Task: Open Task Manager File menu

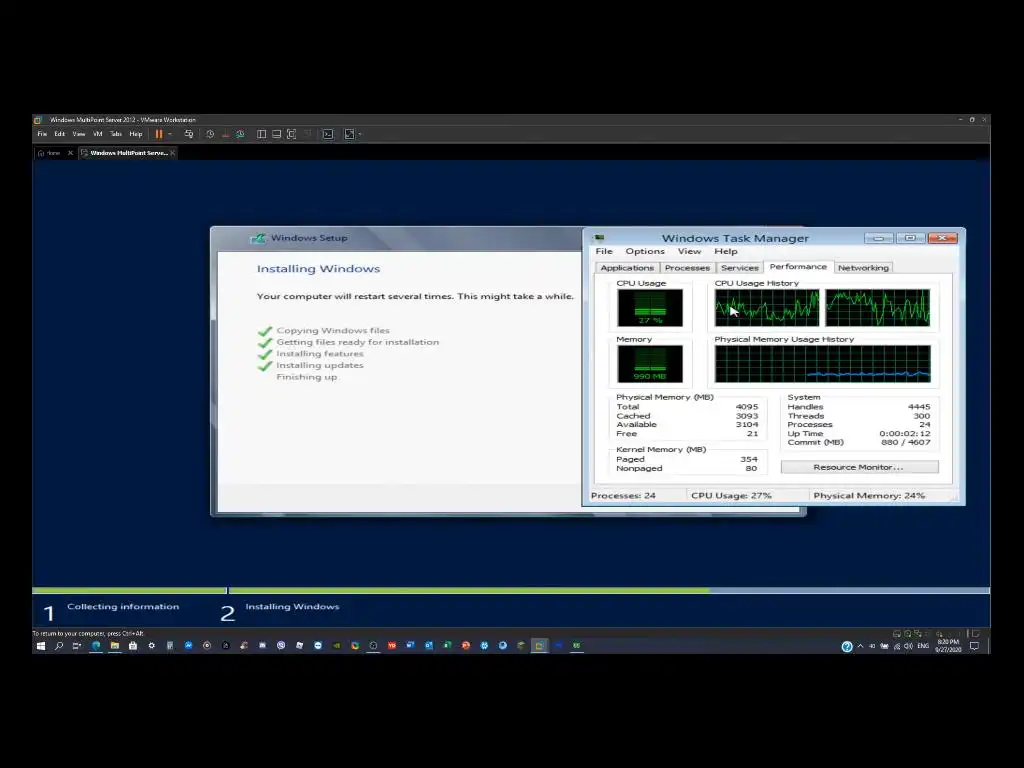Action: 604,251
